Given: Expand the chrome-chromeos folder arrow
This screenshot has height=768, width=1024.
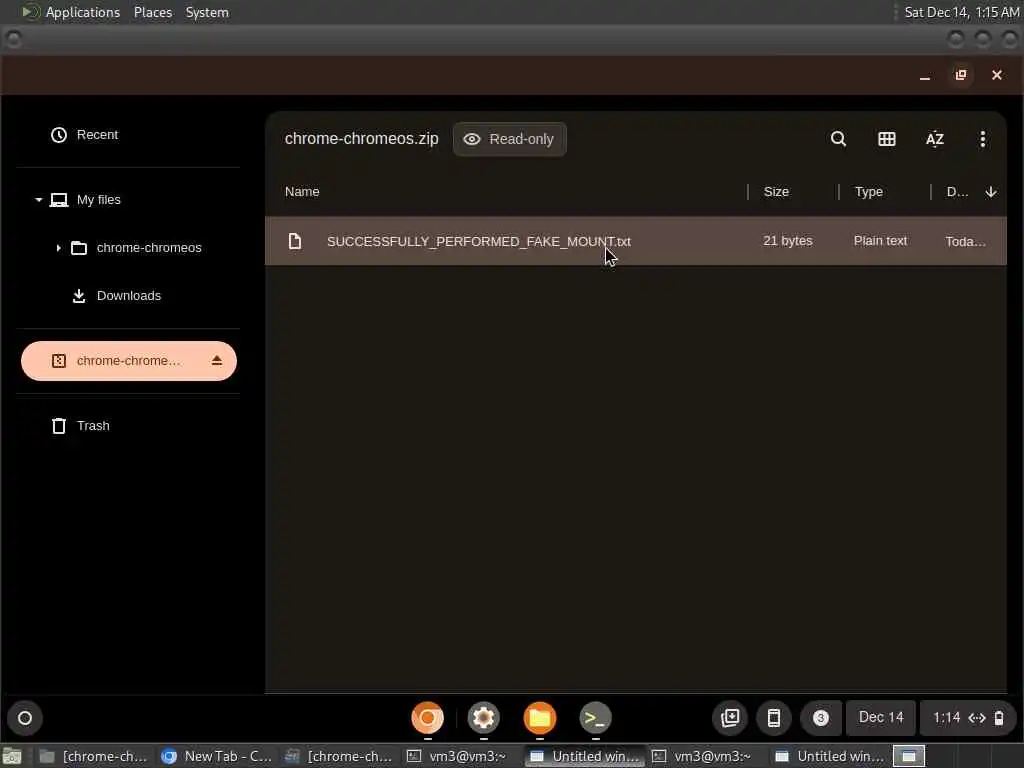Looking at the screenshot, I should click(58, 248).
